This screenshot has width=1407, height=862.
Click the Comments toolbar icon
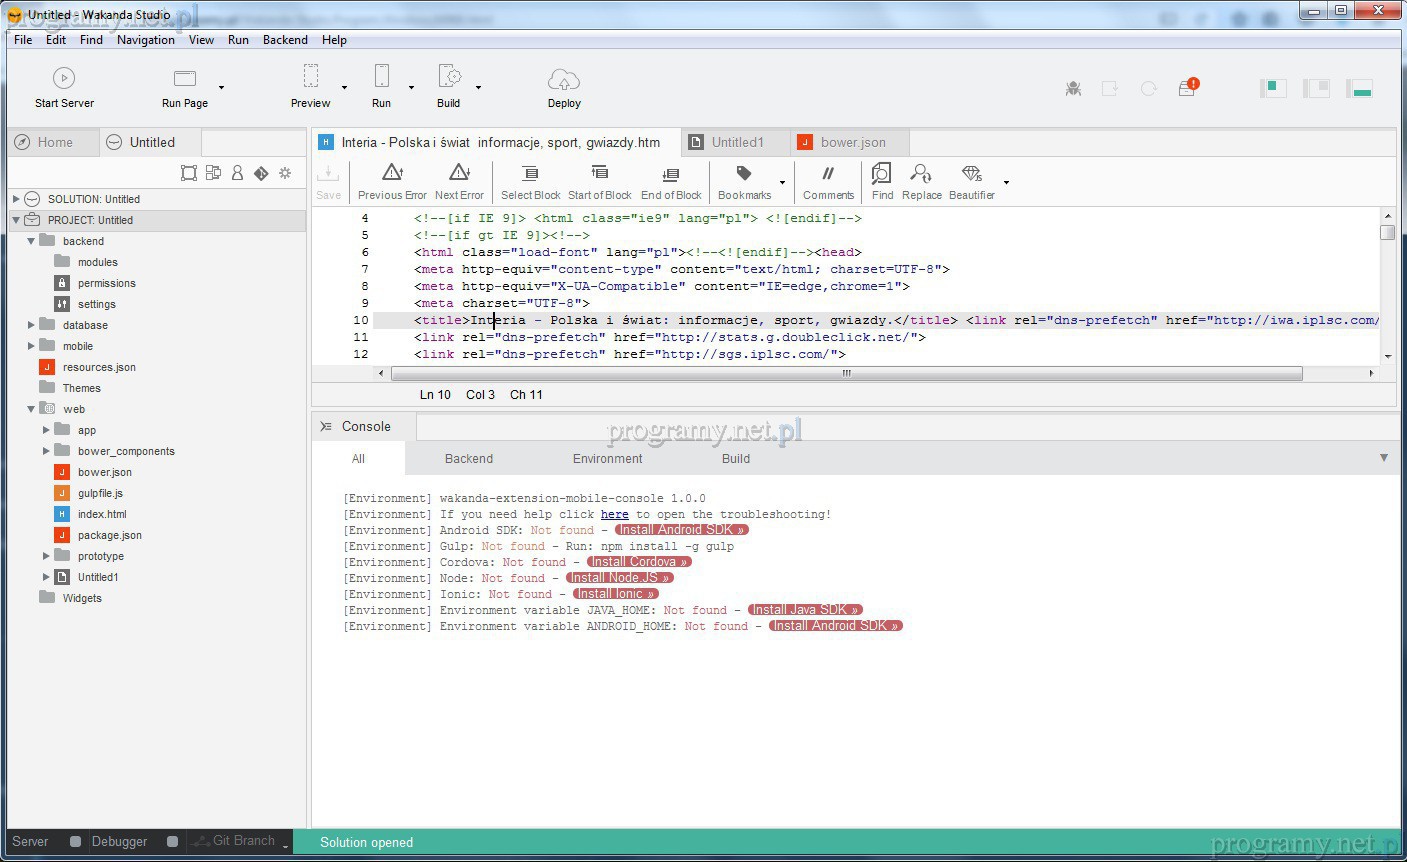coord(828,175)
